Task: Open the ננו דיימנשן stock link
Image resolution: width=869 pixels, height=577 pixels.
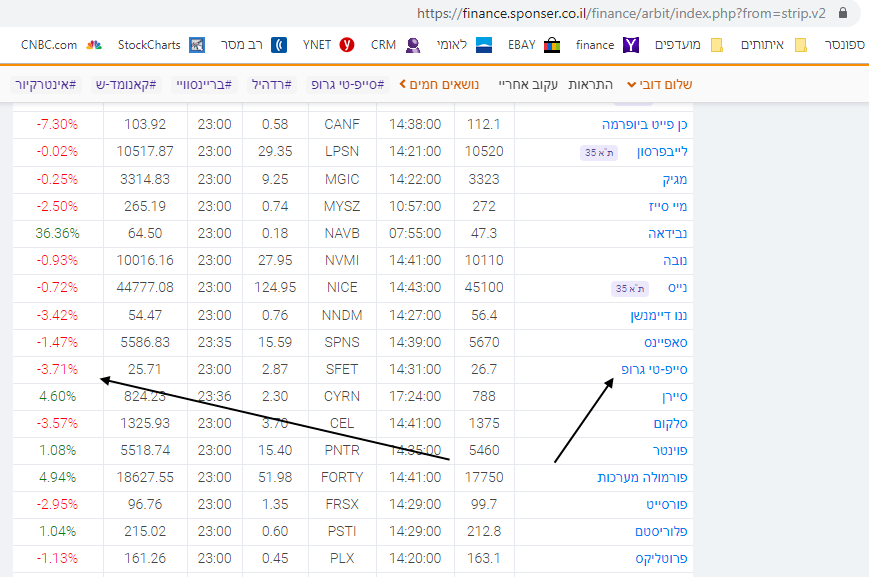Action: 658,315
